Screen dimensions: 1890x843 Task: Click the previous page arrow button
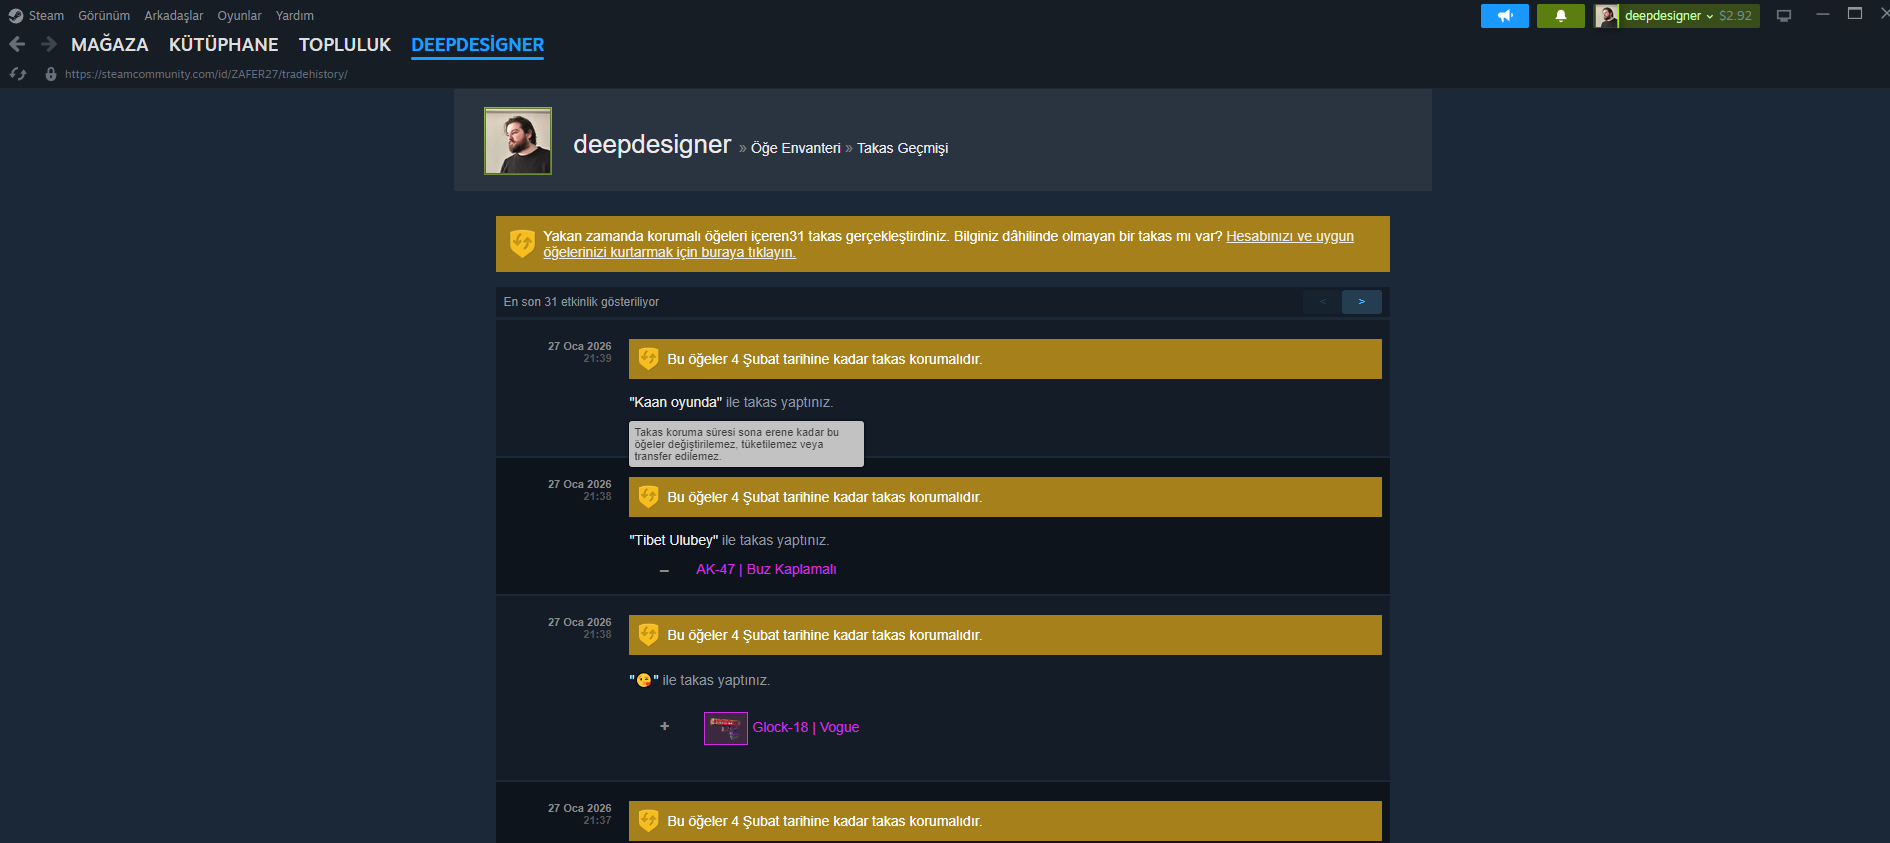[x=1322, y=301]
